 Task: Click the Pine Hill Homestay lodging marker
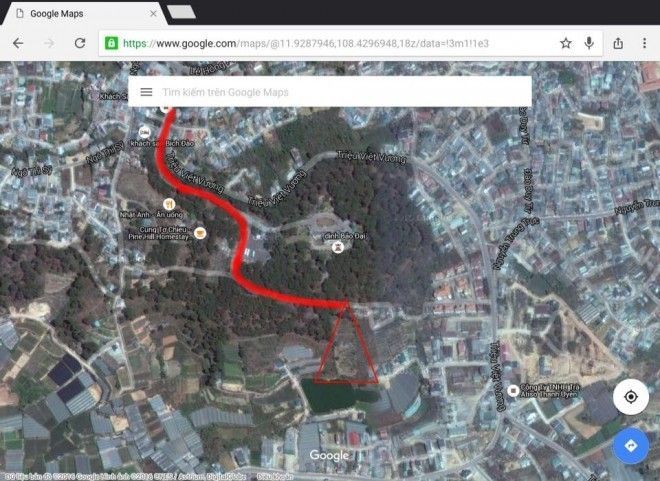coord(199,232)
